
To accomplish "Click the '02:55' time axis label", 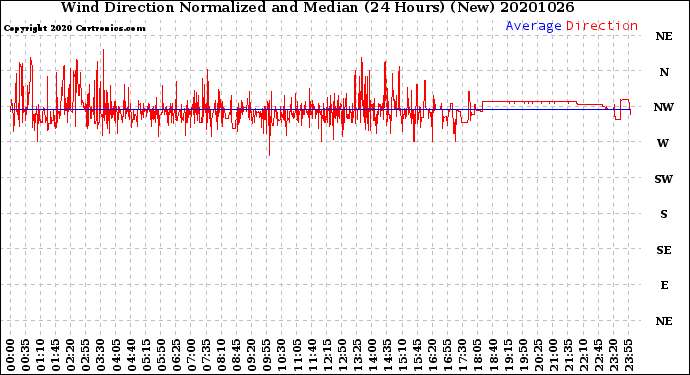I will [x=86, y=355].
